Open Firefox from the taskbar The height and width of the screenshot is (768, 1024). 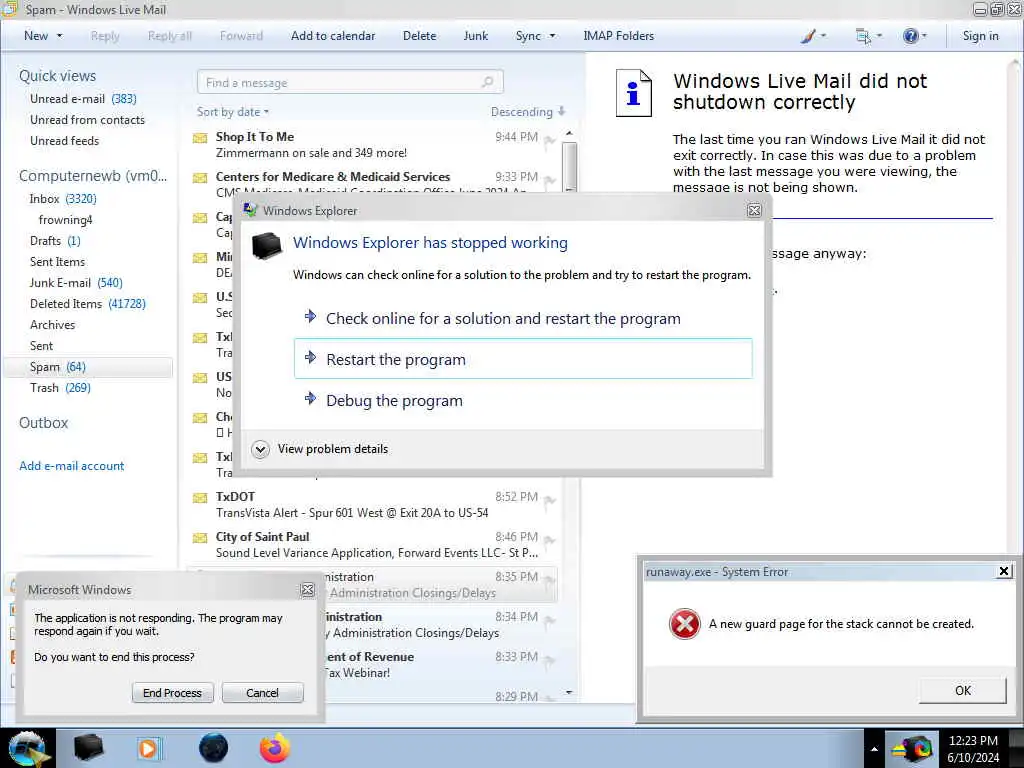(x=274, y=748)
